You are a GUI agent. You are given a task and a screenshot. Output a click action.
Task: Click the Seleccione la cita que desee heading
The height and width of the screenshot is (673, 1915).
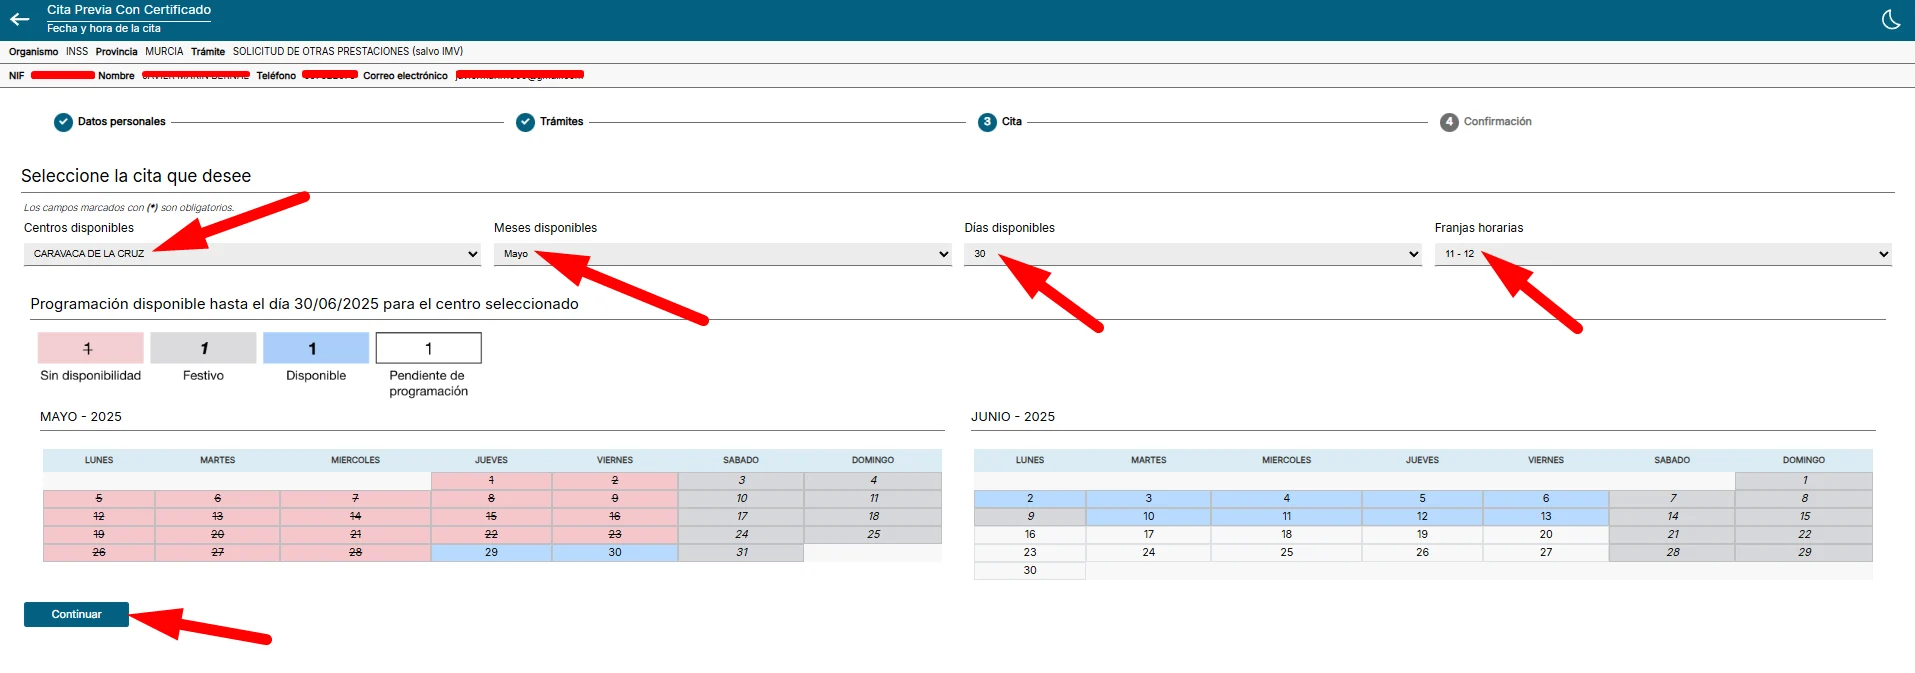pos(136,176)
